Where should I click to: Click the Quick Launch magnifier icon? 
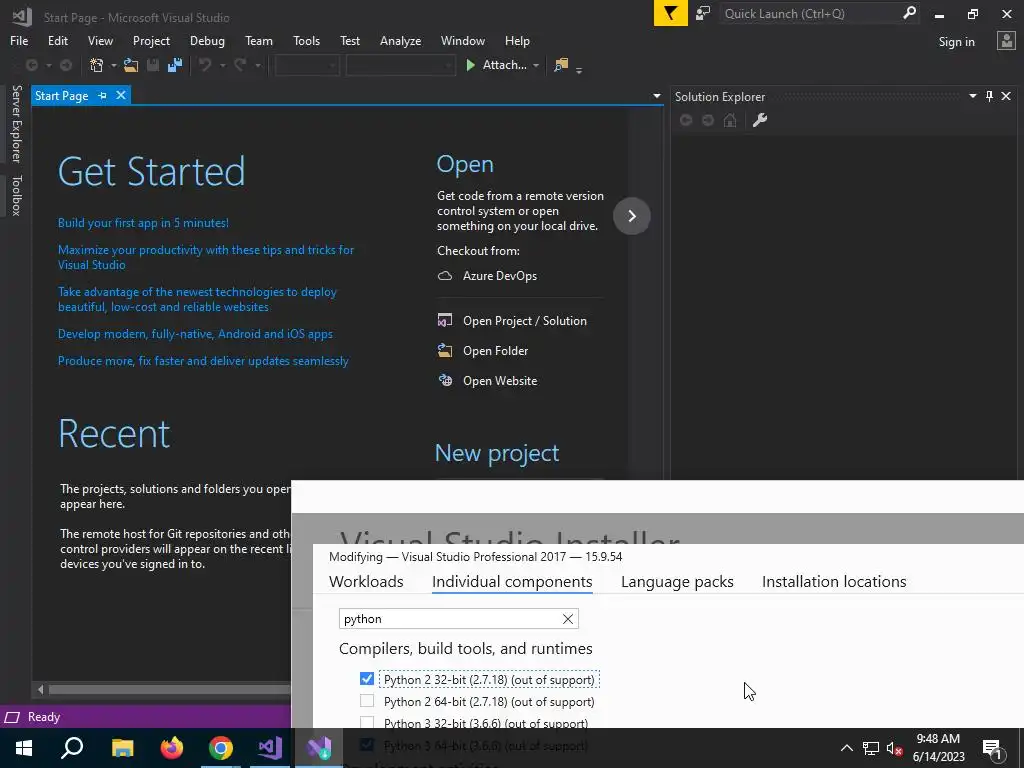tap(909, 13)
